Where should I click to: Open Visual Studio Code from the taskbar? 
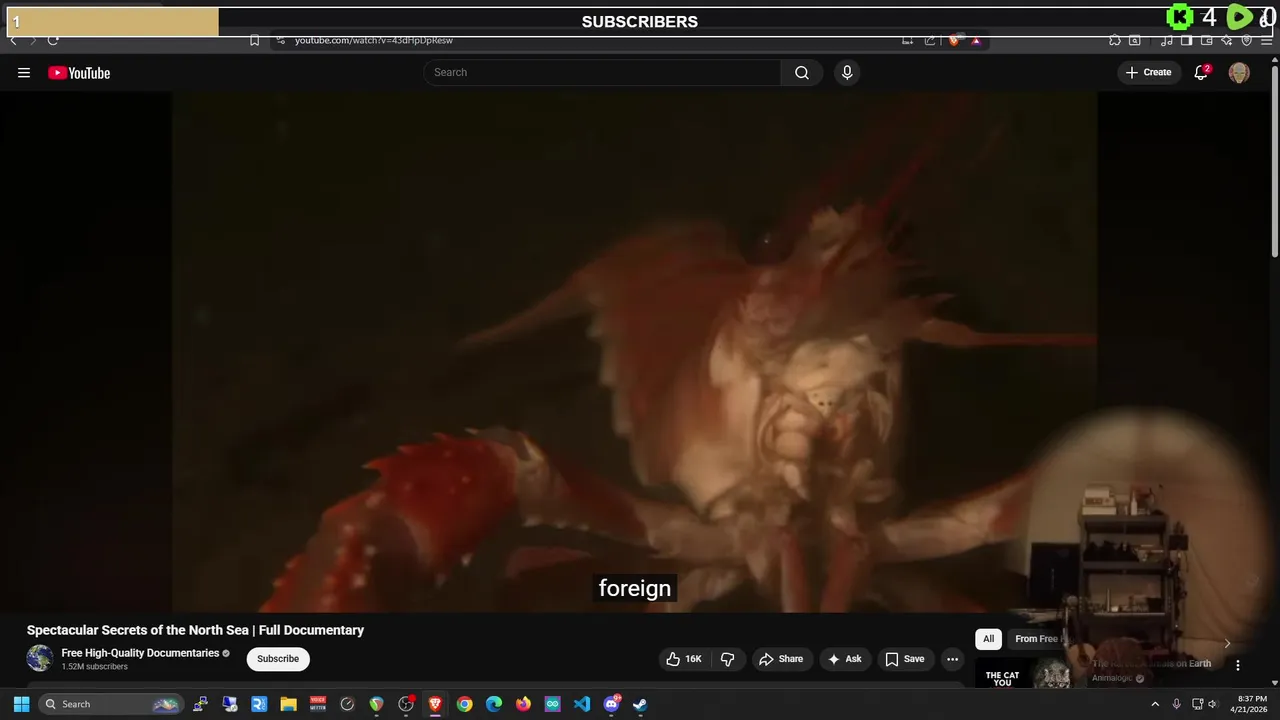pyautogui.click(x=582, y=704)
